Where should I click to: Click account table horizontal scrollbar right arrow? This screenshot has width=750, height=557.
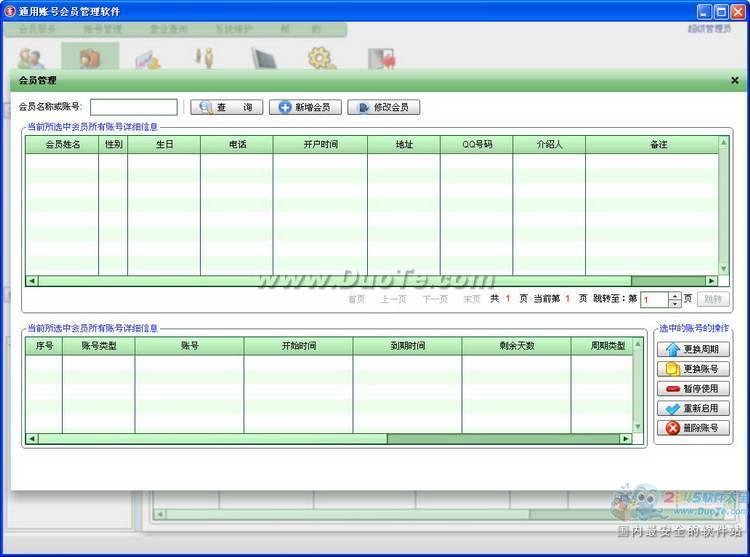626,438
